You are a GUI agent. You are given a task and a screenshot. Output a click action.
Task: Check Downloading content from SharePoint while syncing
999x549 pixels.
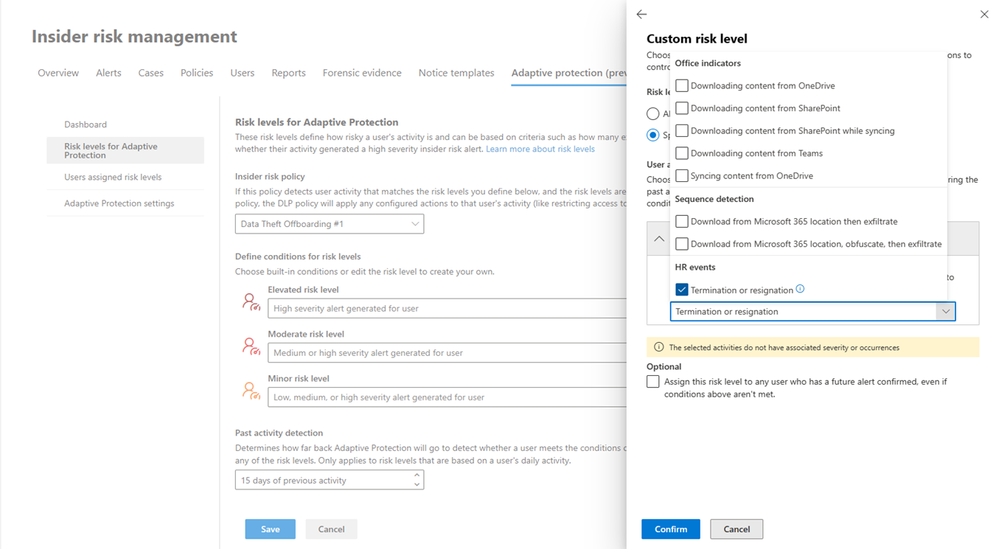click(682, 131)
